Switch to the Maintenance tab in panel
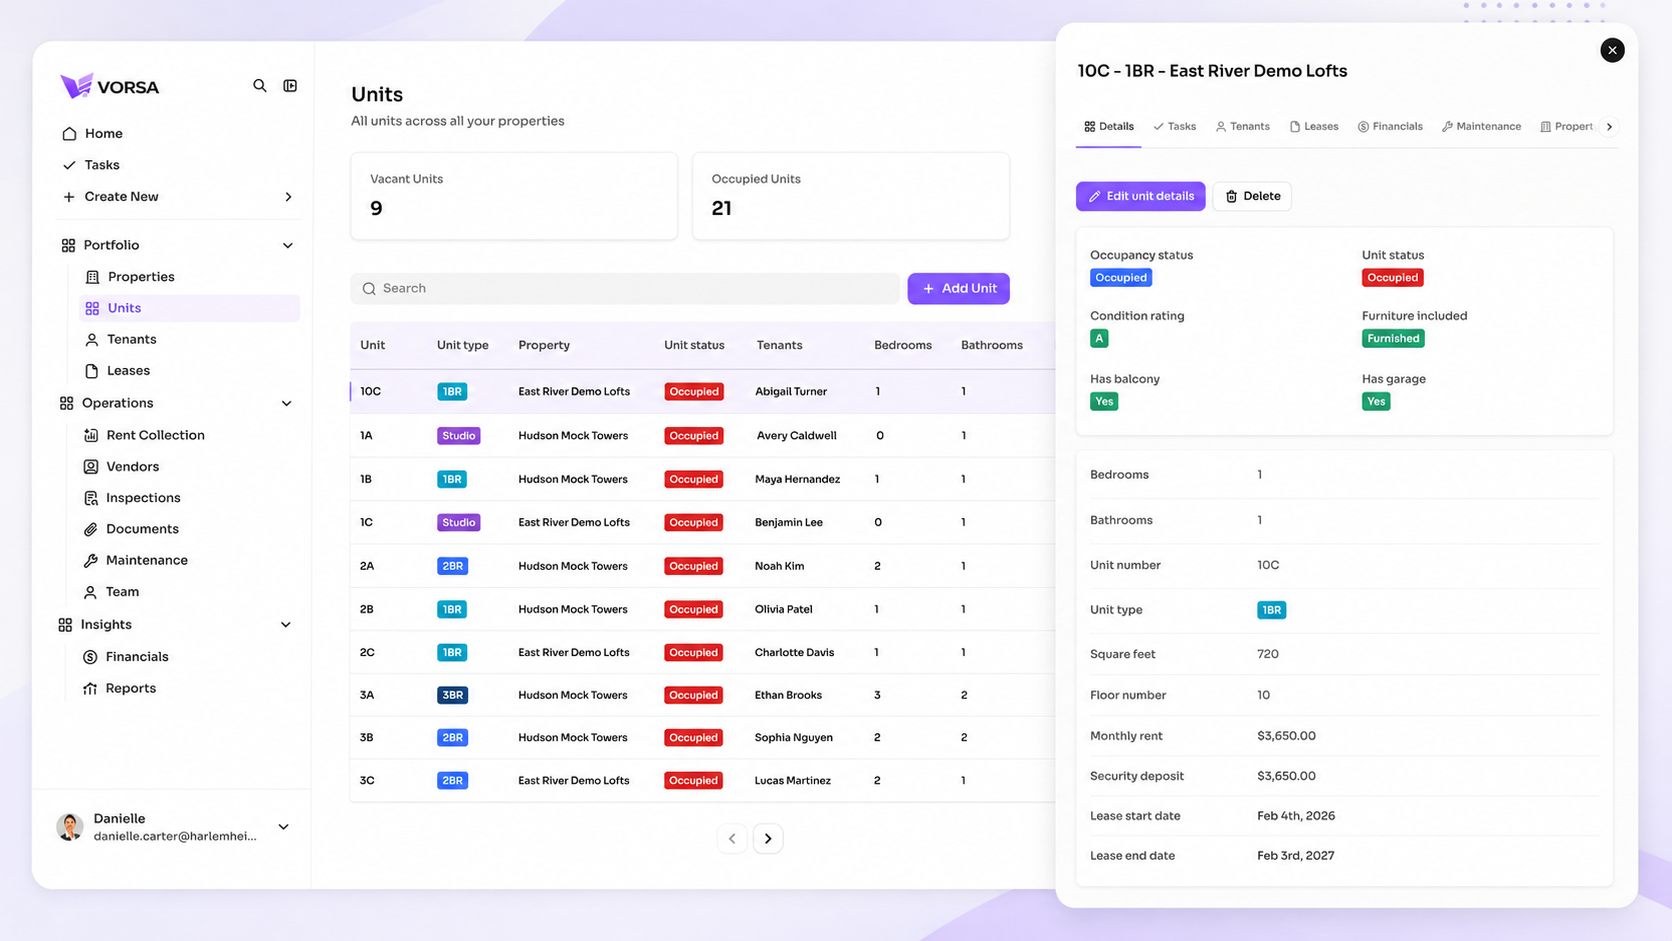This screenshot has width=1672, height=941. (1481, 127)
